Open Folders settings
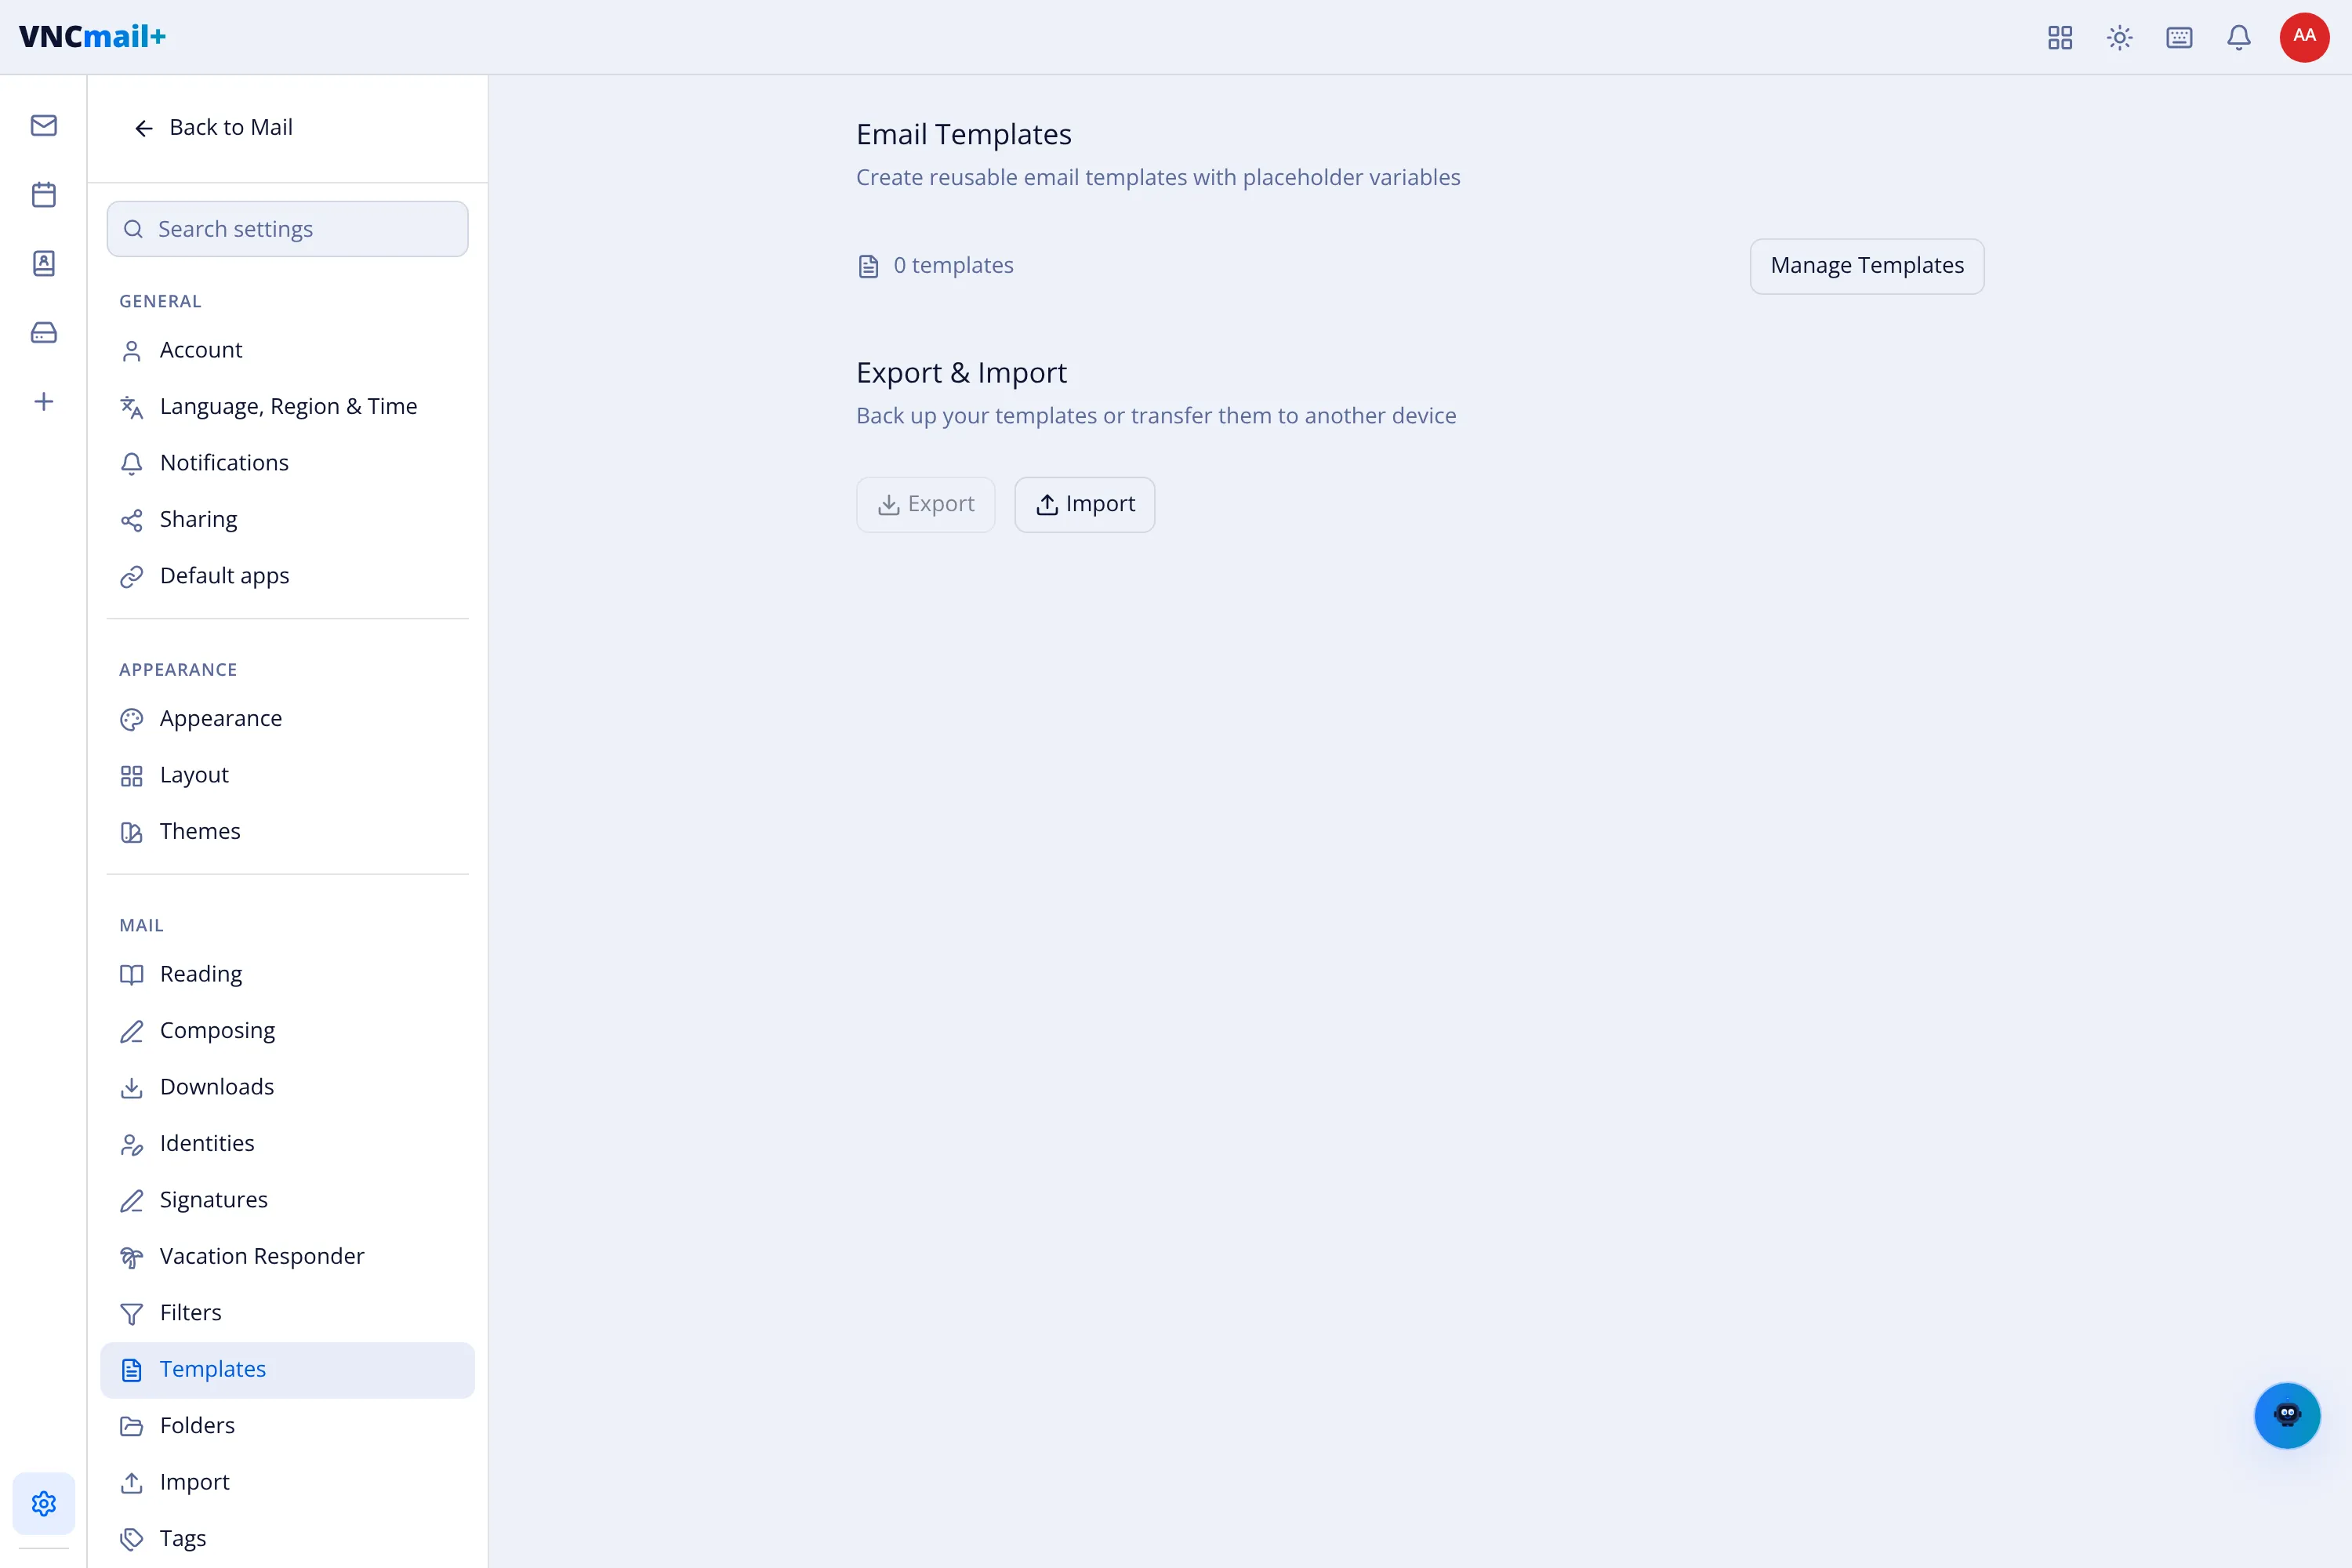Screen dimensions: 2352x1568 tap(288, 1426)
